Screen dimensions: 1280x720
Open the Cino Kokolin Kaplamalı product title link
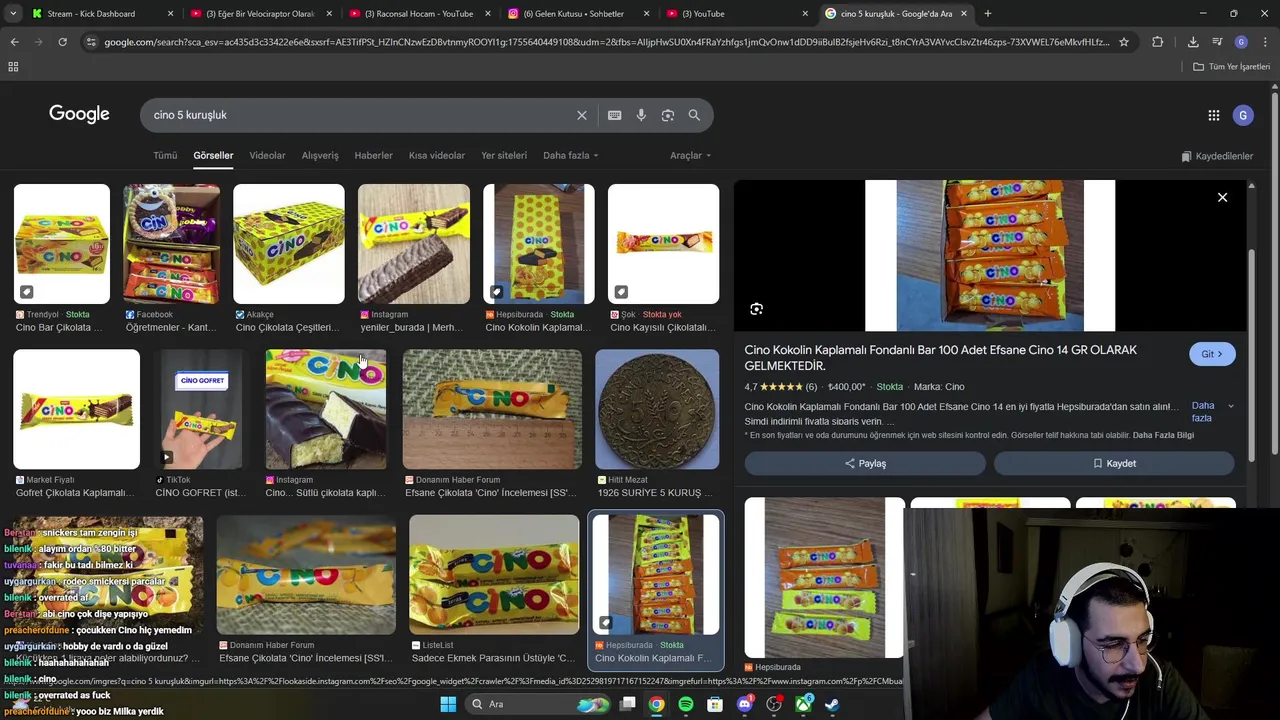pyautogui.click(x=940, y=358)
